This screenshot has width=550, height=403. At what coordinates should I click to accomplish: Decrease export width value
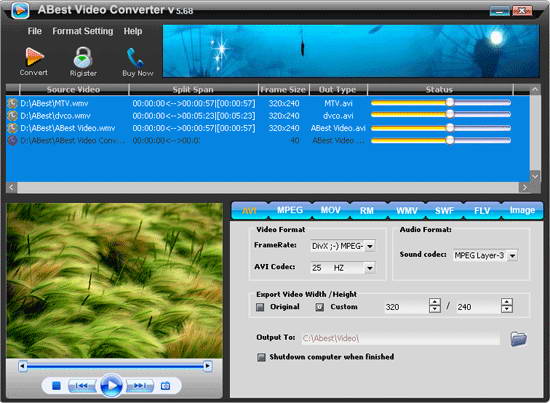point(435,309)
